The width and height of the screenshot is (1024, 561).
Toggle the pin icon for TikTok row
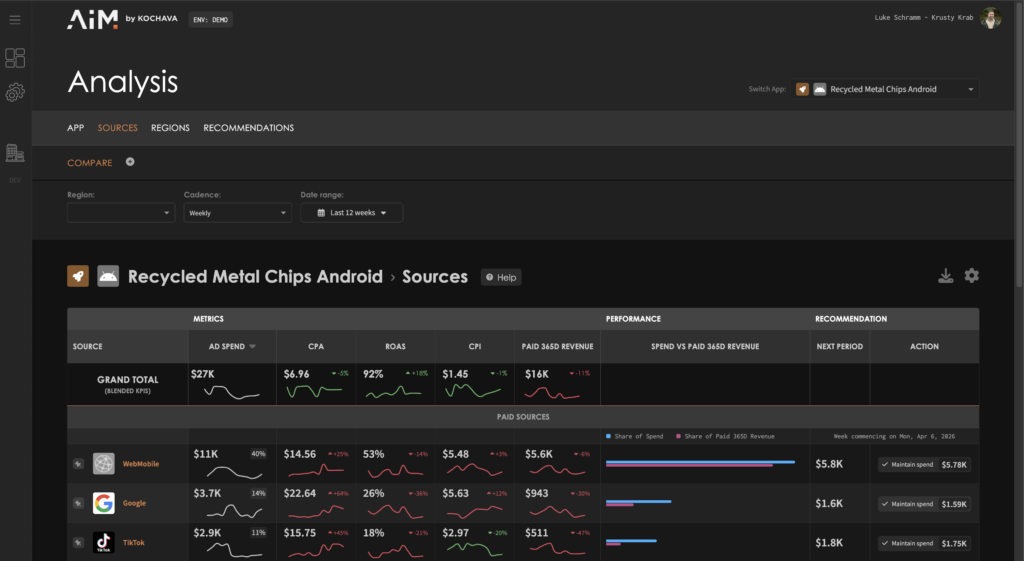pyautogui.click(x=78, y=542)
